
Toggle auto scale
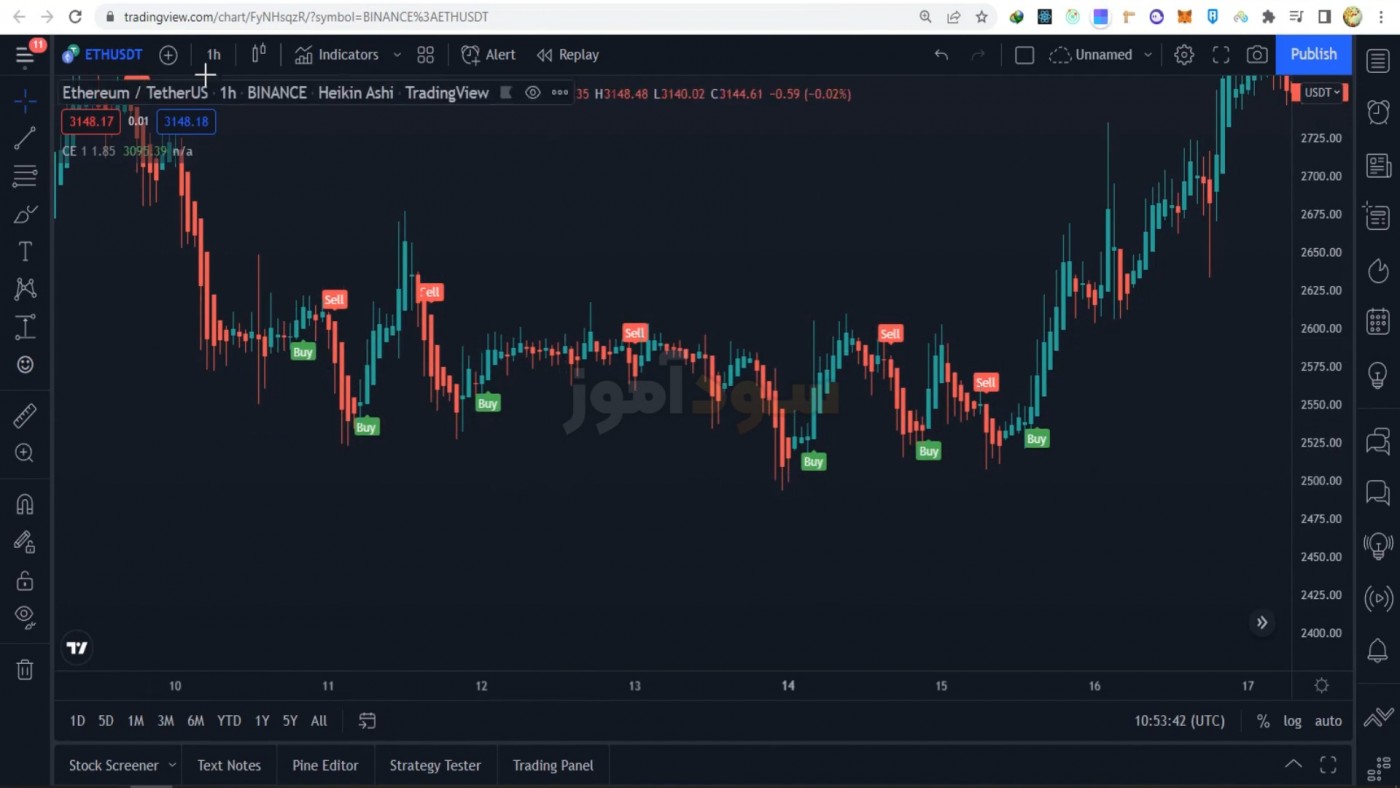1328,721
